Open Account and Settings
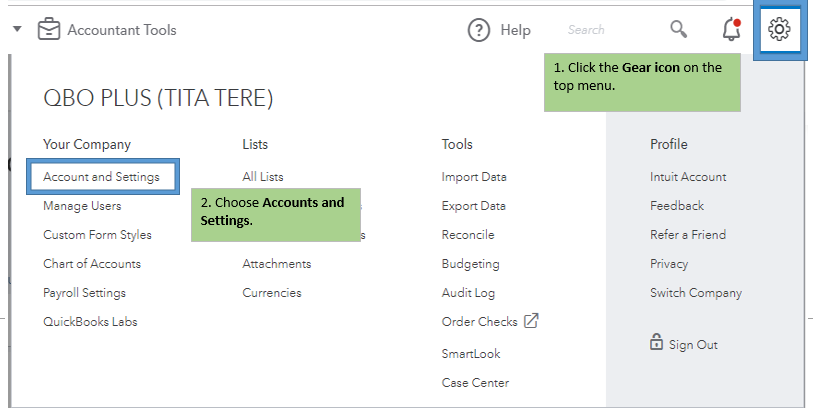Image resolution: width=813 pixels, height=408 pixels. coord(101,177)
